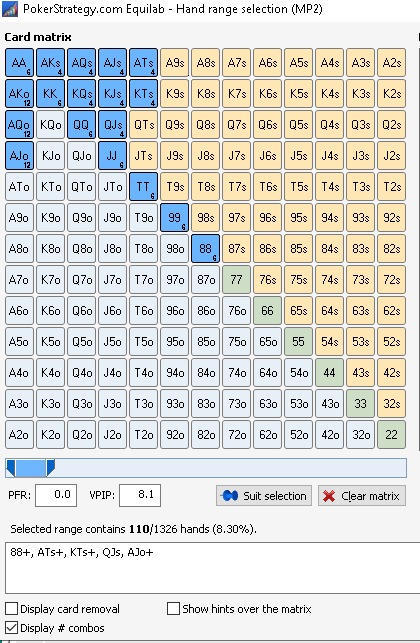
Task: Deselect the TT pair cell
Action: coord(144,187)
